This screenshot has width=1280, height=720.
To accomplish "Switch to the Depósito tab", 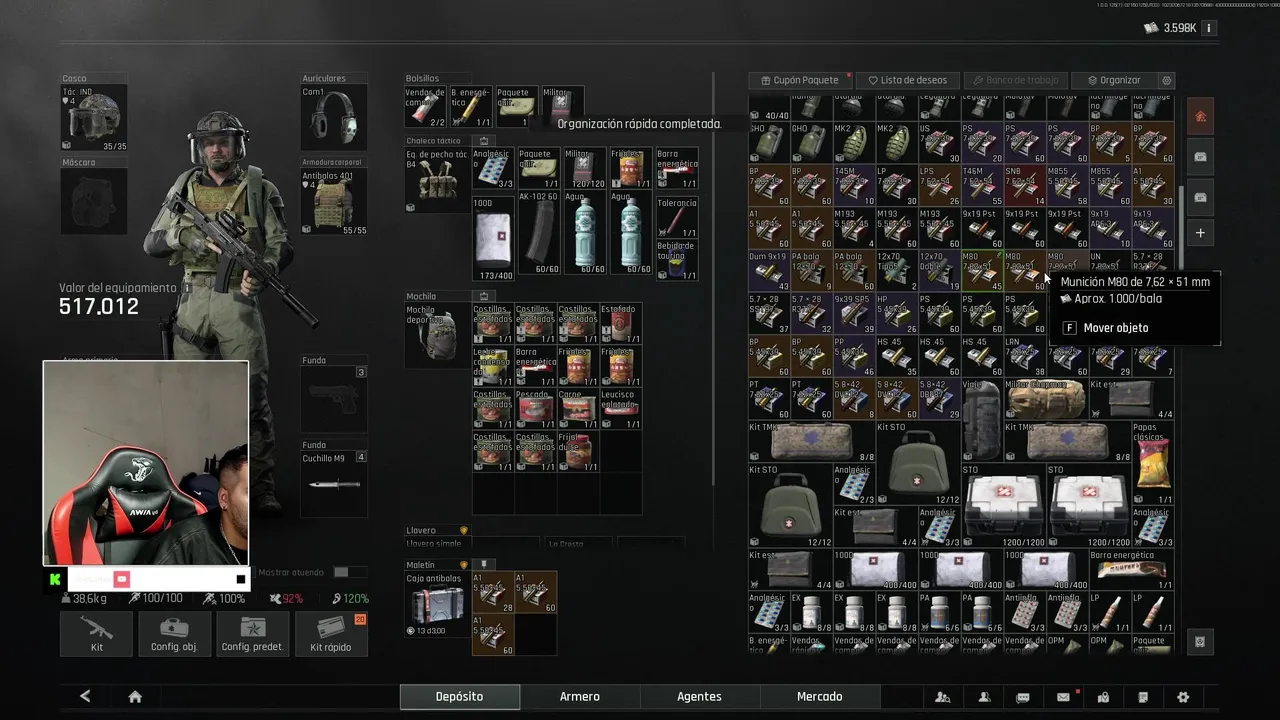I will coord(459,697).
